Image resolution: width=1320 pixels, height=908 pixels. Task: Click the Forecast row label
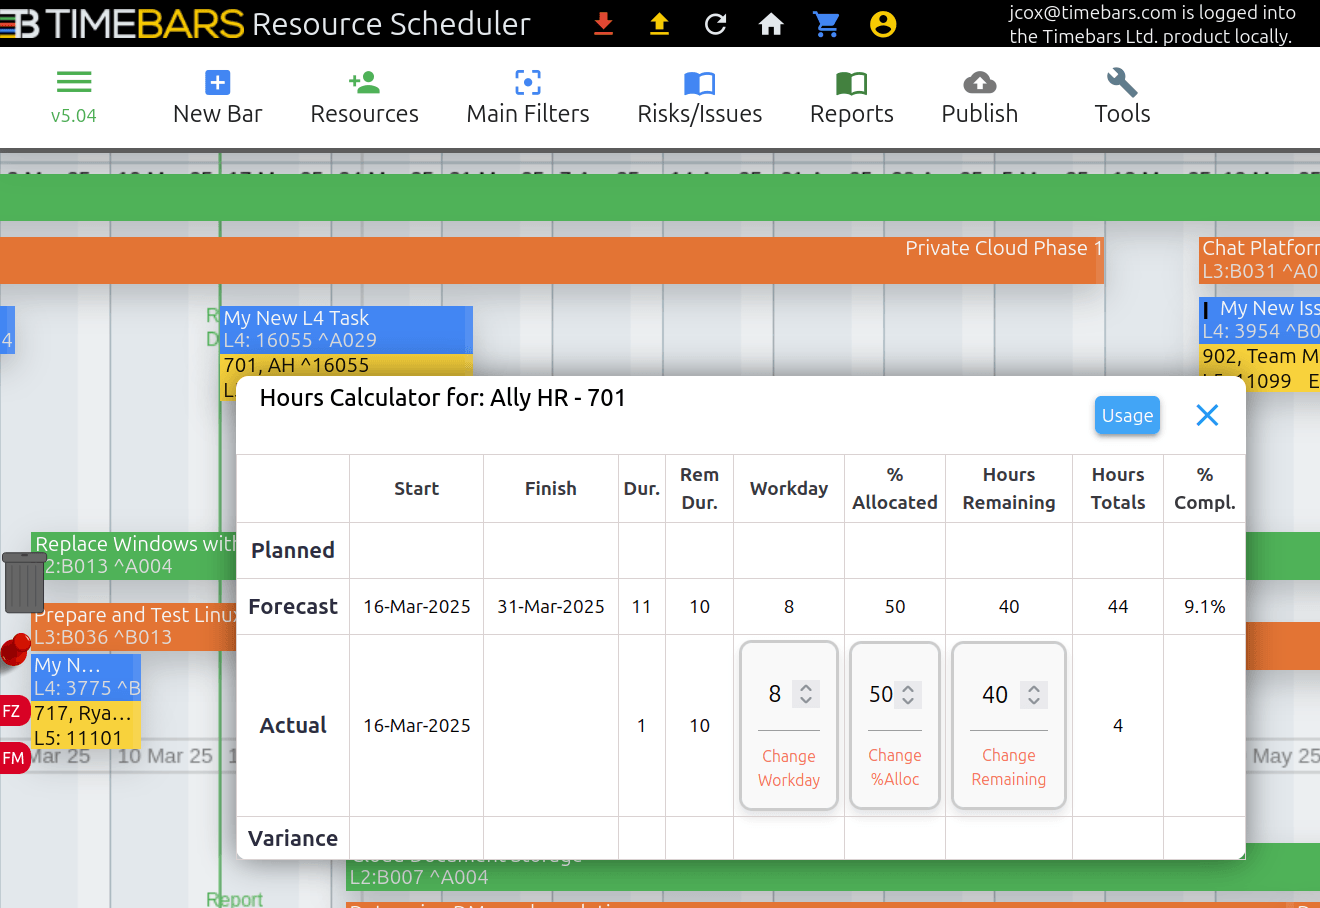pyautogui.click(x=293, y=606)
